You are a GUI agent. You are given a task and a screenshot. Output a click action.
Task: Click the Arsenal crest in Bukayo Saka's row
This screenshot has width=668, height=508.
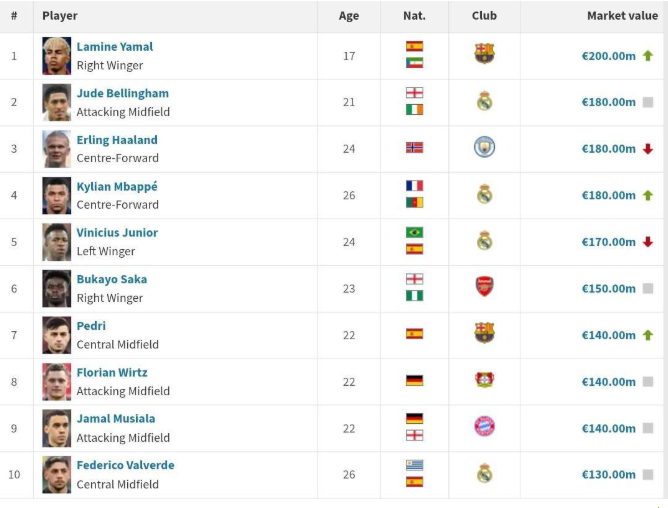tap(484, 287)
